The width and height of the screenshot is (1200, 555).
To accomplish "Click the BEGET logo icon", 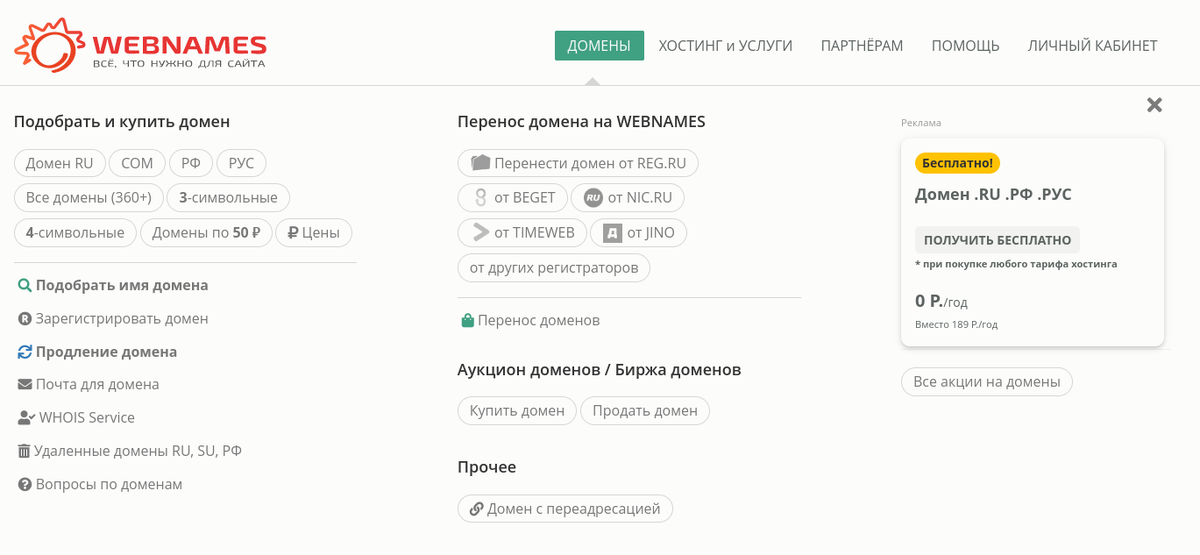I will point(480,198).
